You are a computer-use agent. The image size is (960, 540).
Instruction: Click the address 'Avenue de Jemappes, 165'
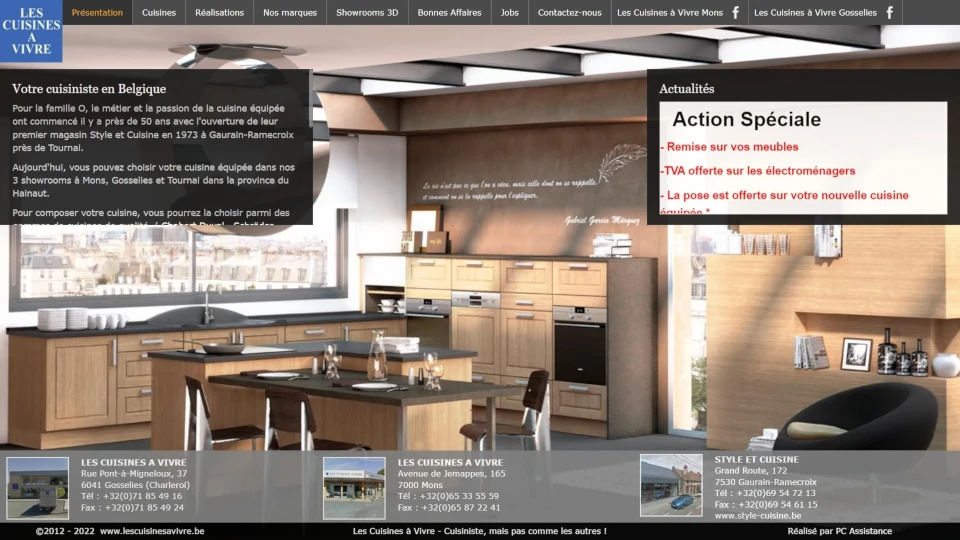tap(451, 473)
